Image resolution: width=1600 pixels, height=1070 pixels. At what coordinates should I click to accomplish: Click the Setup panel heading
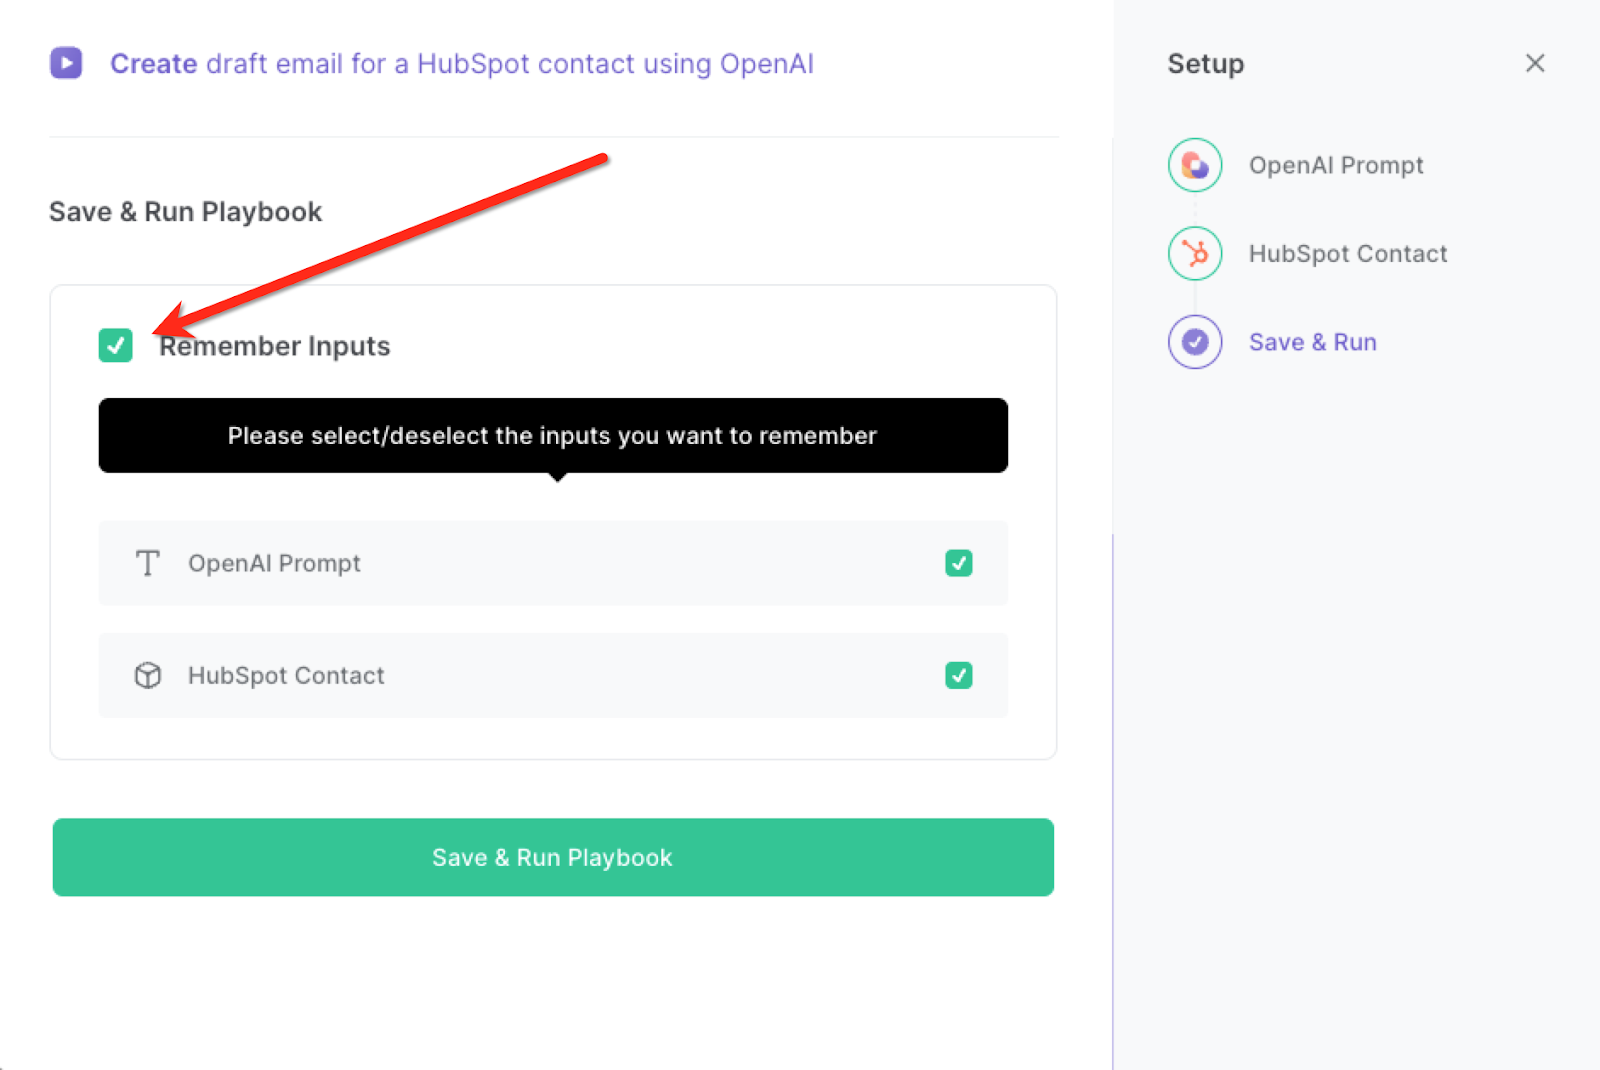pos(1205,63)
